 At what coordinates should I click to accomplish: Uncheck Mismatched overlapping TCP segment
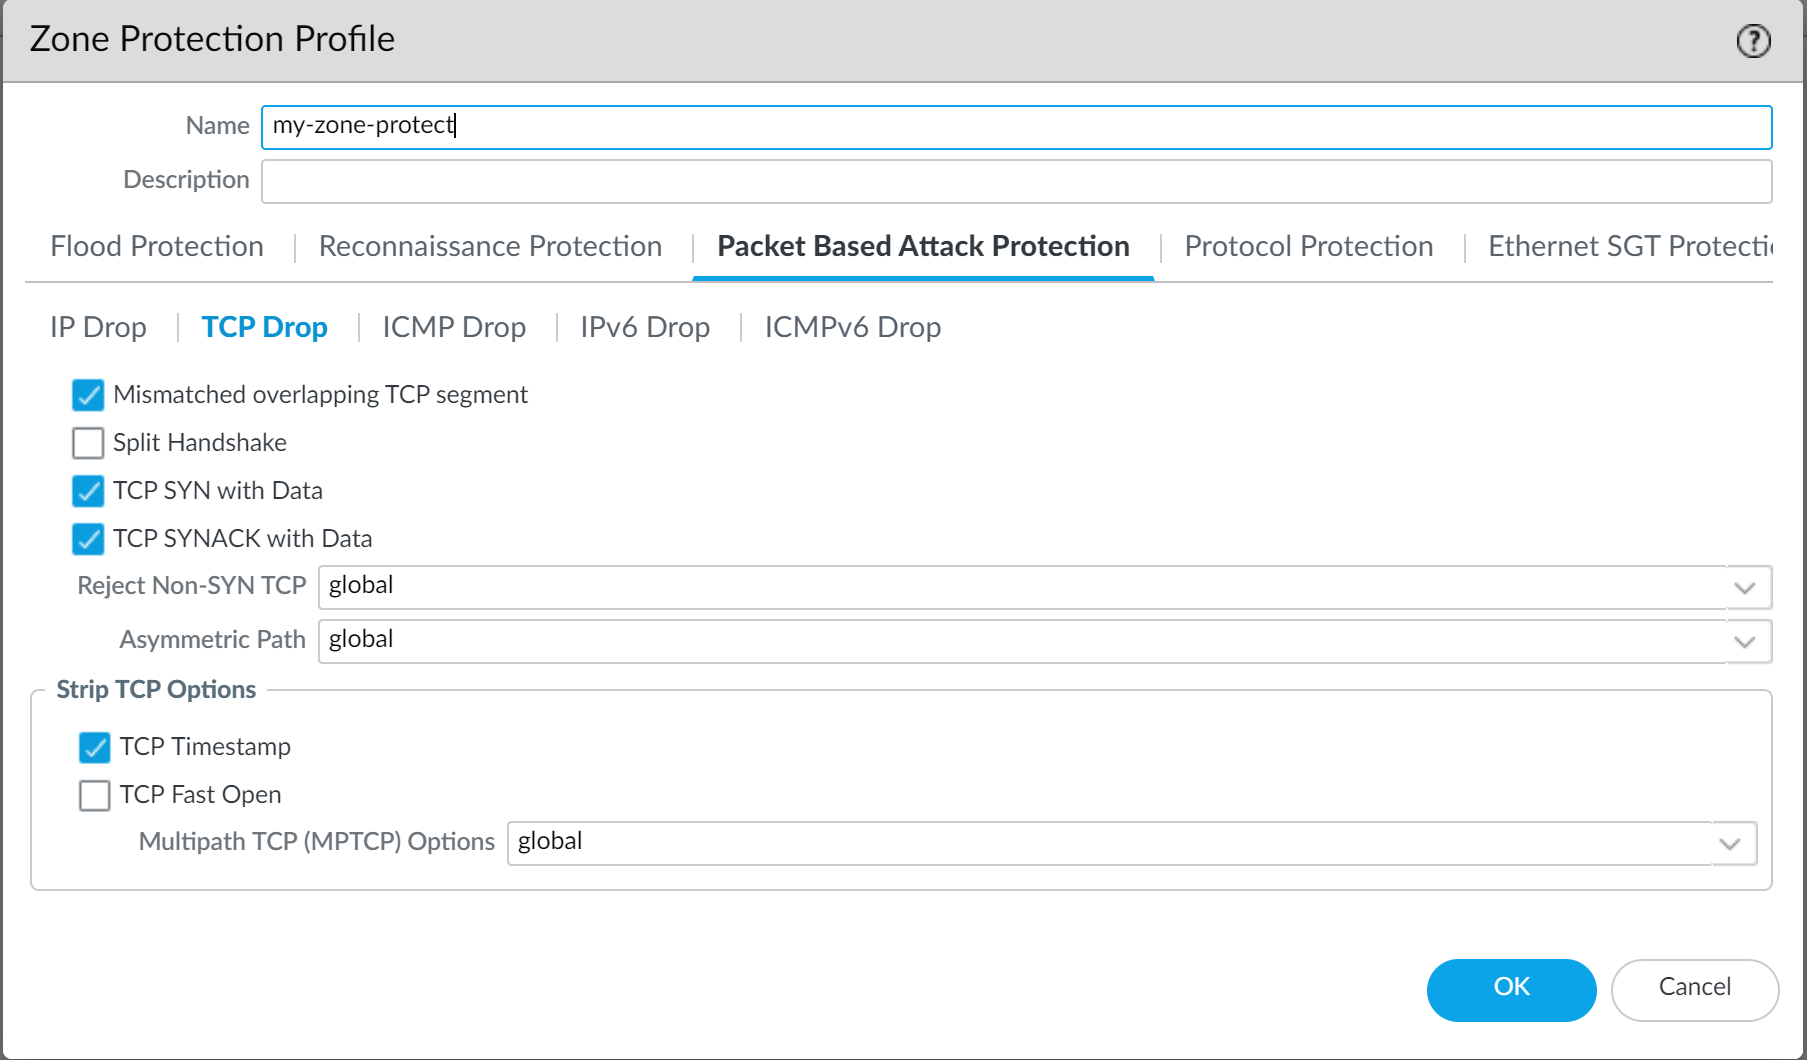click(88, 395)
